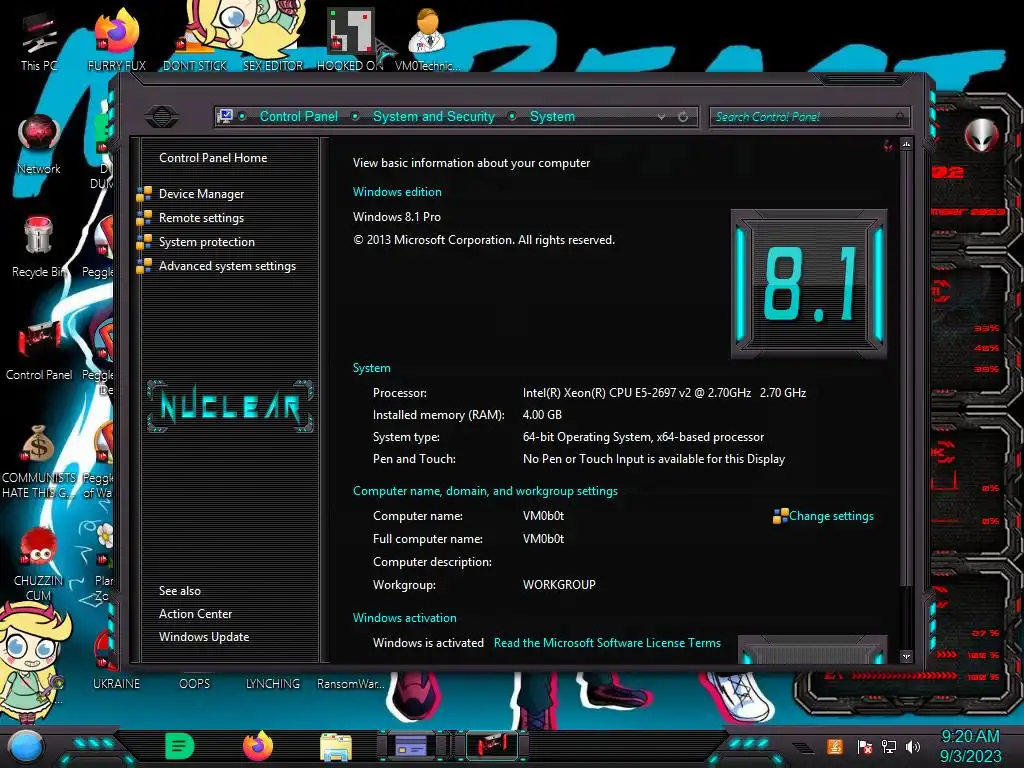The height and width of the screenshot is (768, 1024).
Task: Open the RansomWar desktop shortcut
Action: tap(350, 684)
